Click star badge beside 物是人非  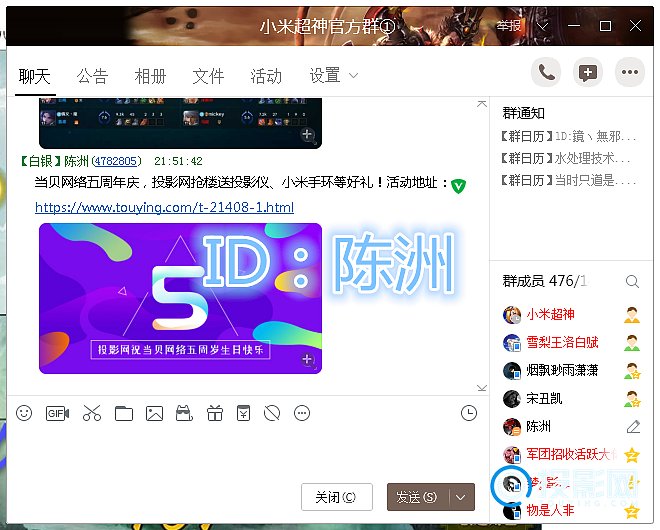point(632,511)
